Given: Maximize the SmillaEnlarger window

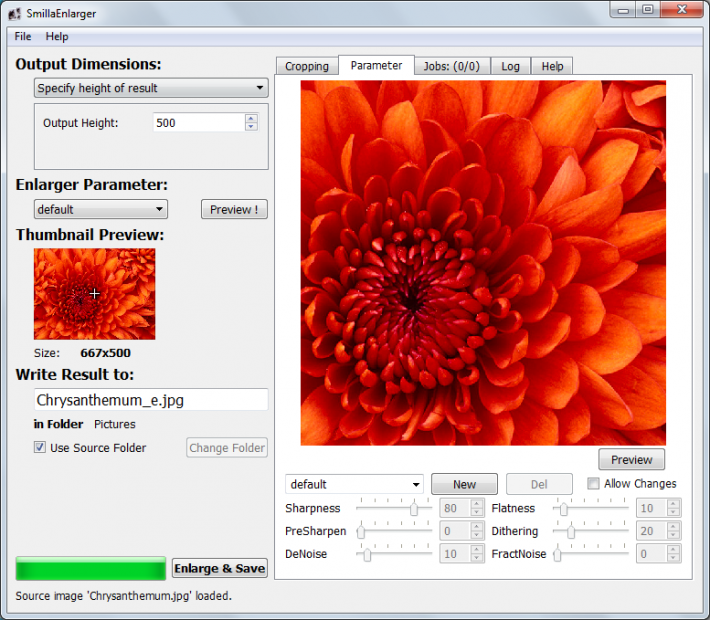Looking at the screenshot, I should [648, 10].
